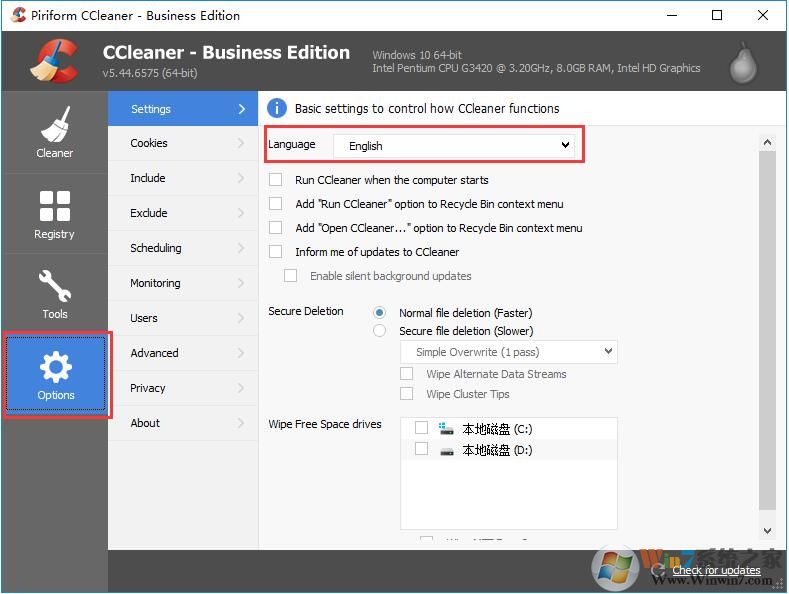789x594 pixels.
Task: Click the C: drive icon
Action: click(446, 428)
